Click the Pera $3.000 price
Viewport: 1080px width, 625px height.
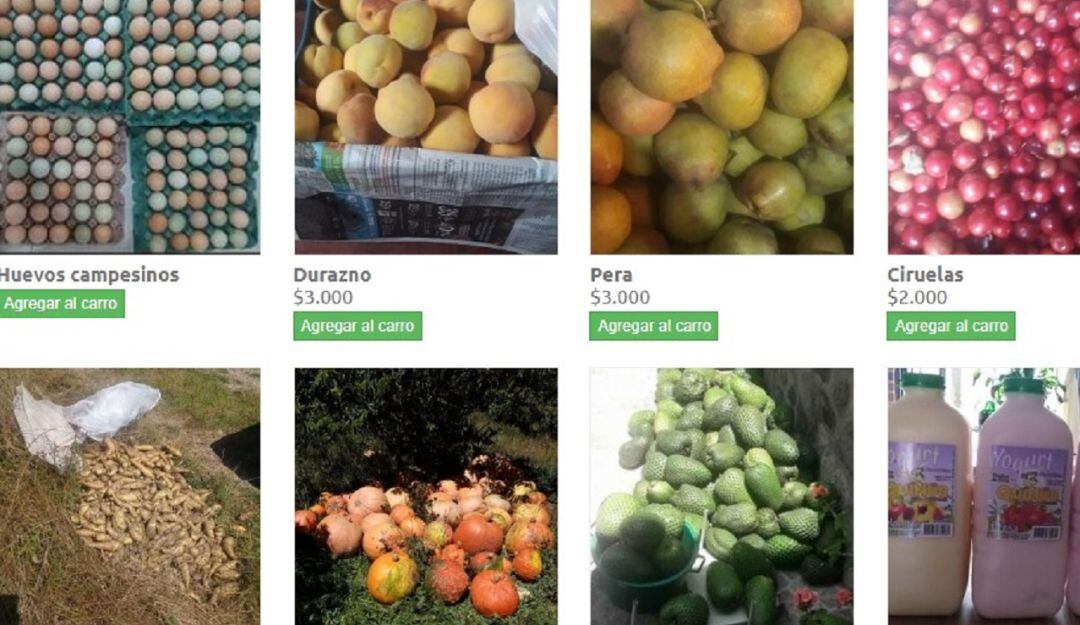tap(620, 298)
